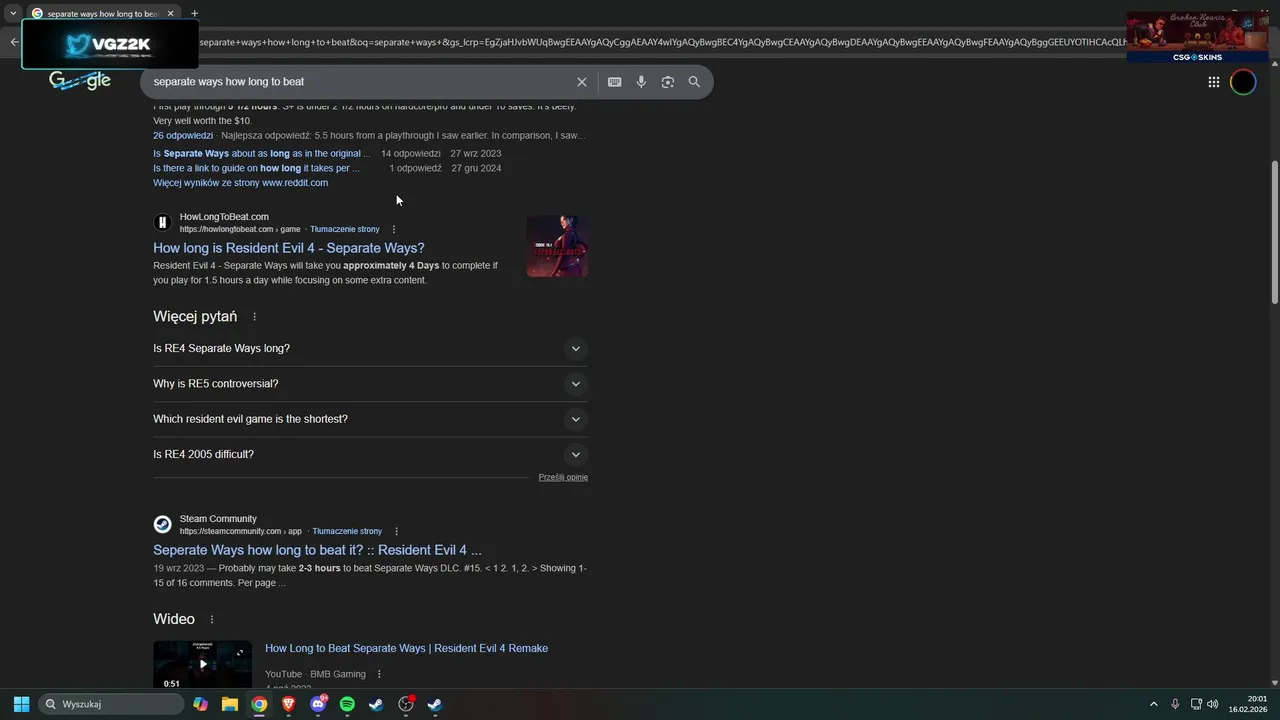Click the HowLongToBeat site favicon

[162, 223]
